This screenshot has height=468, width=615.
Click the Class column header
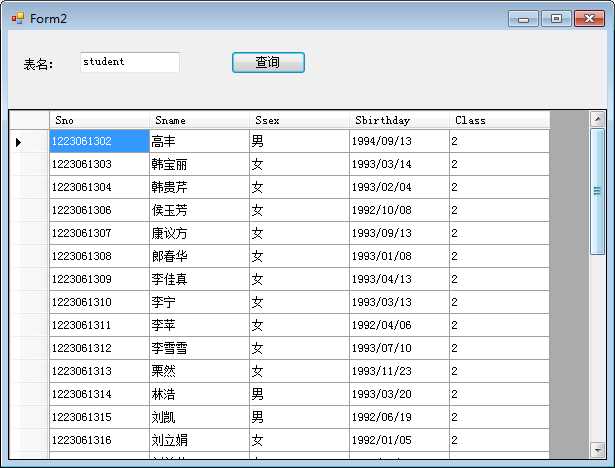[499, 120]
